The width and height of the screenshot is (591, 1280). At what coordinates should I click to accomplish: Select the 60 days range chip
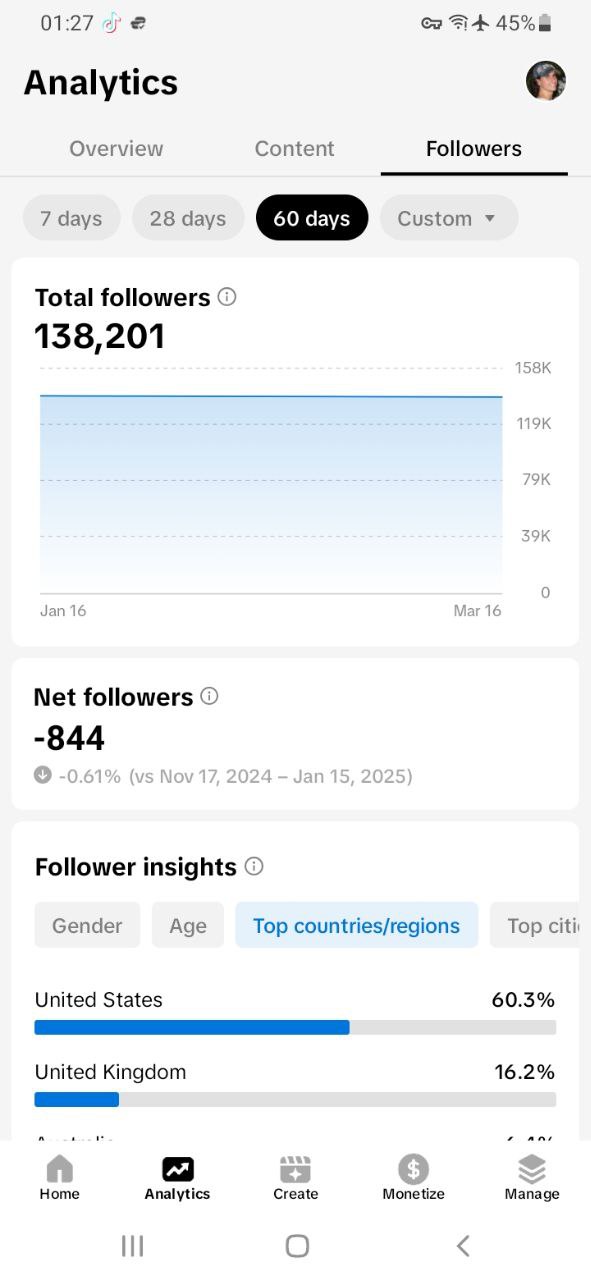coord(312,218)
